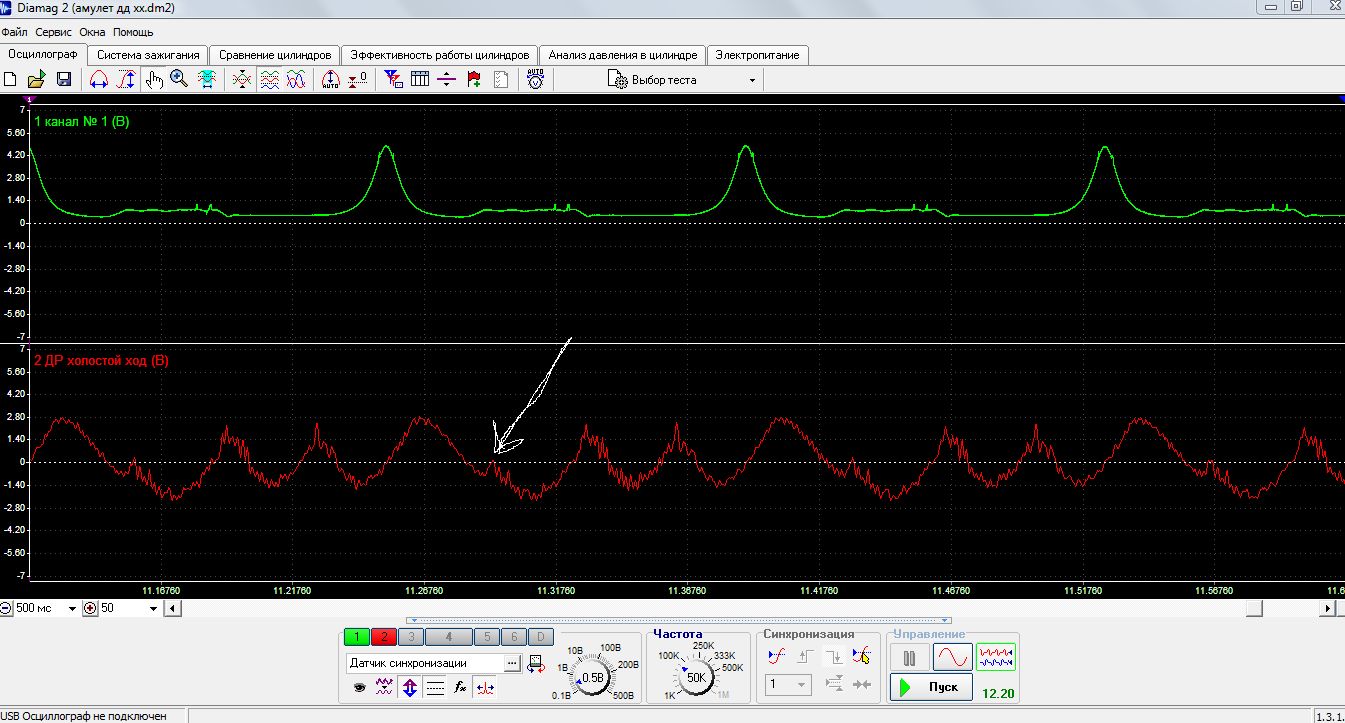Toggle channel visibility eye icon

click(x=359, y=688)
